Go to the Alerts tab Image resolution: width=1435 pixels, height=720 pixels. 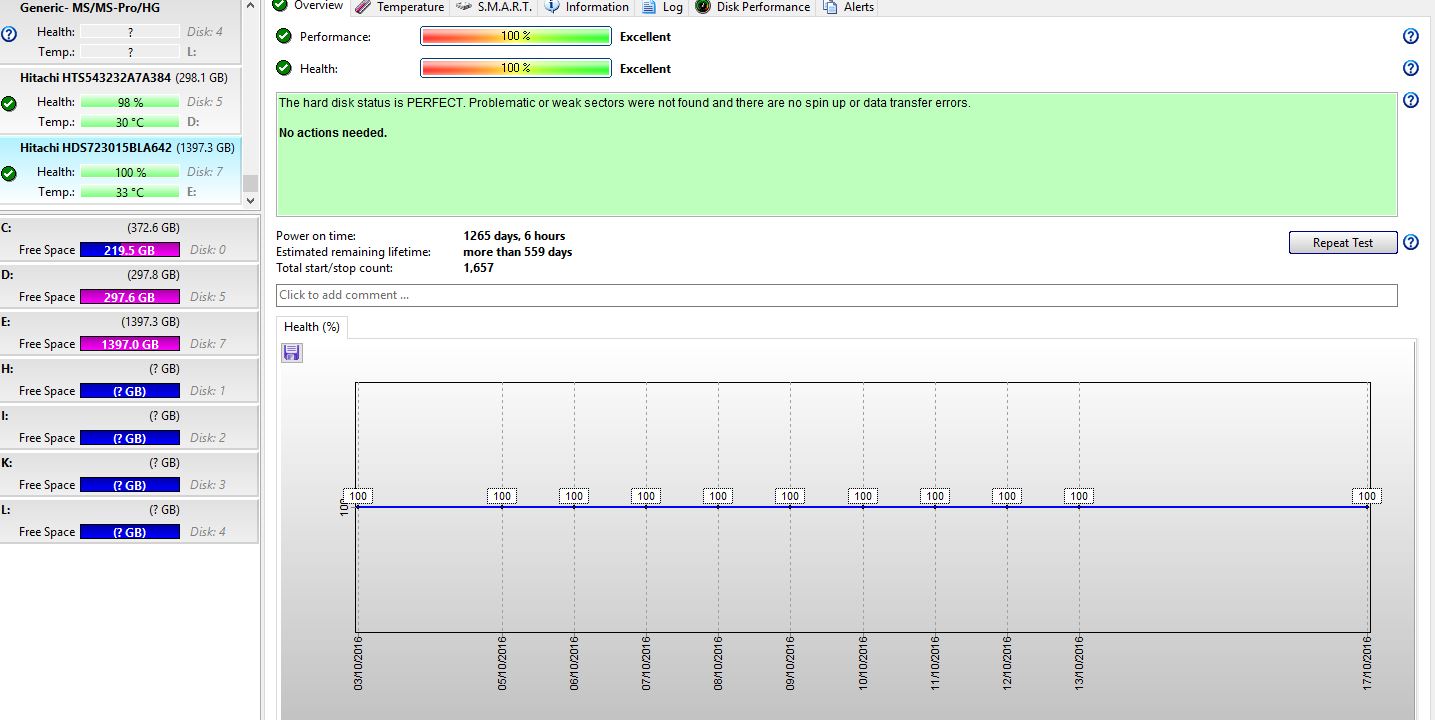coord(849,7)
